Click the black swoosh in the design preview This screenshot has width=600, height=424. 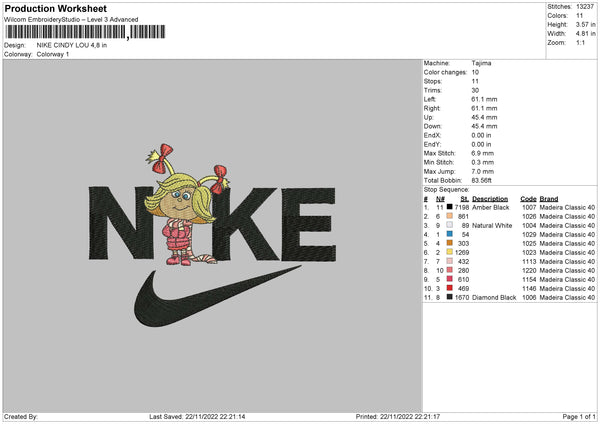pyautogui.click(x=217, y=297)
